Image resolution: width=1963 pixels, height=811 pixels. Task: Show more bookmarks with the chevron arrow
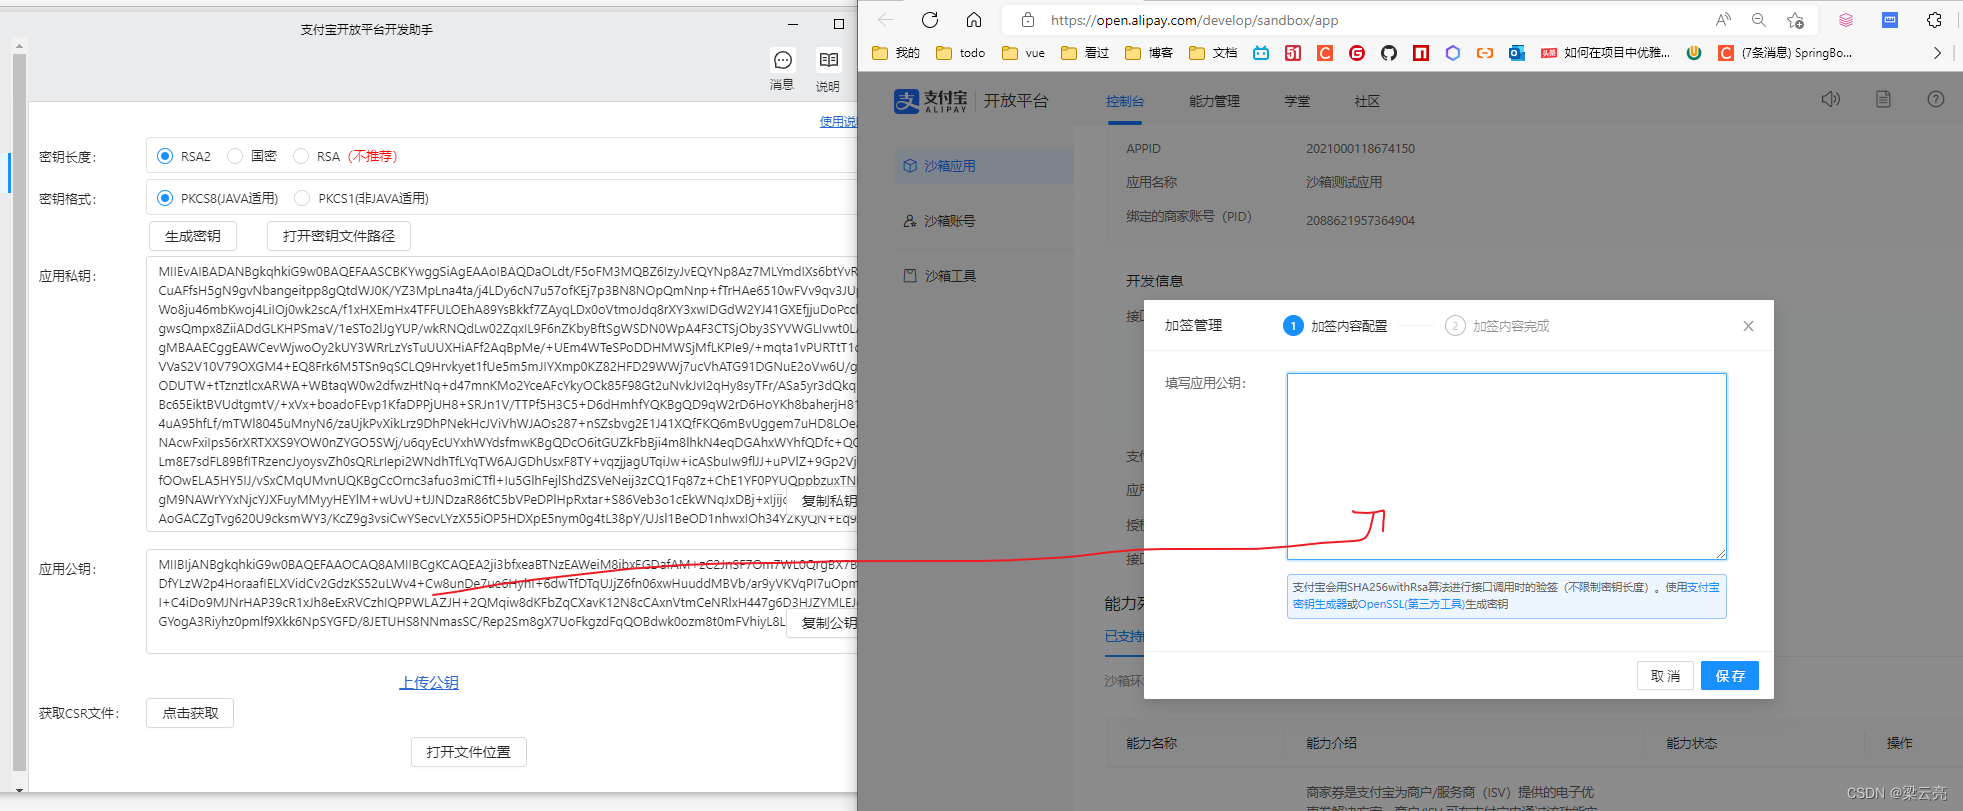(1937, 53)
